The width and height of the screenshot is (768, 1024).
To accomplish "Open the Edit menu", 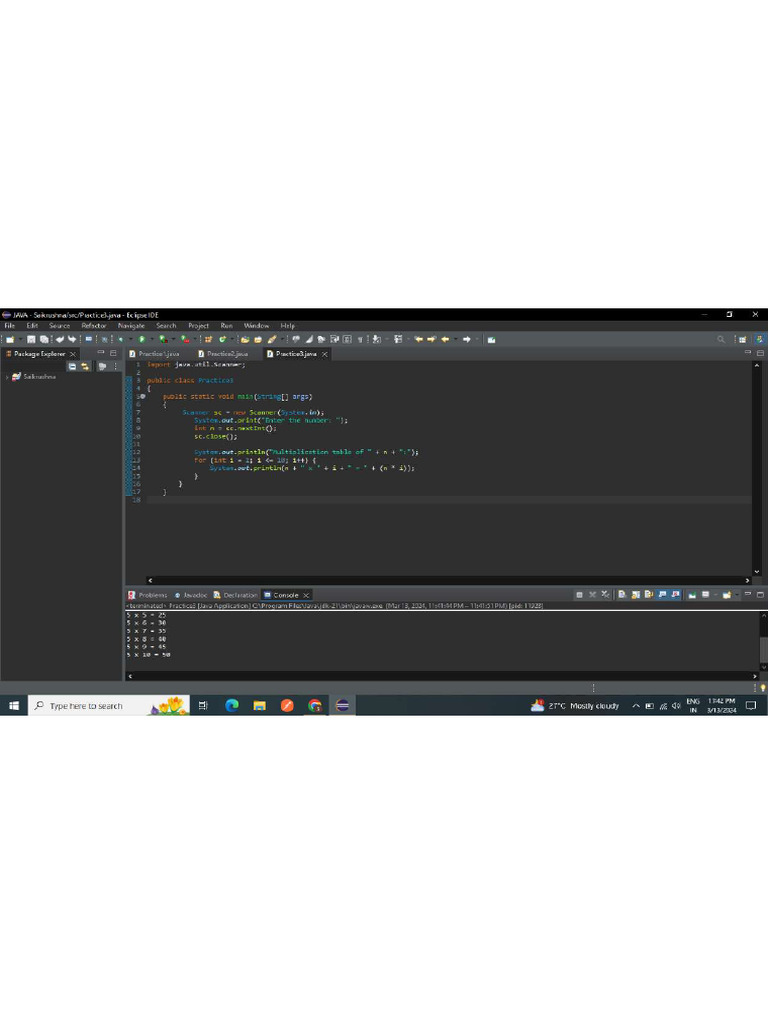I will click(32, 326).
